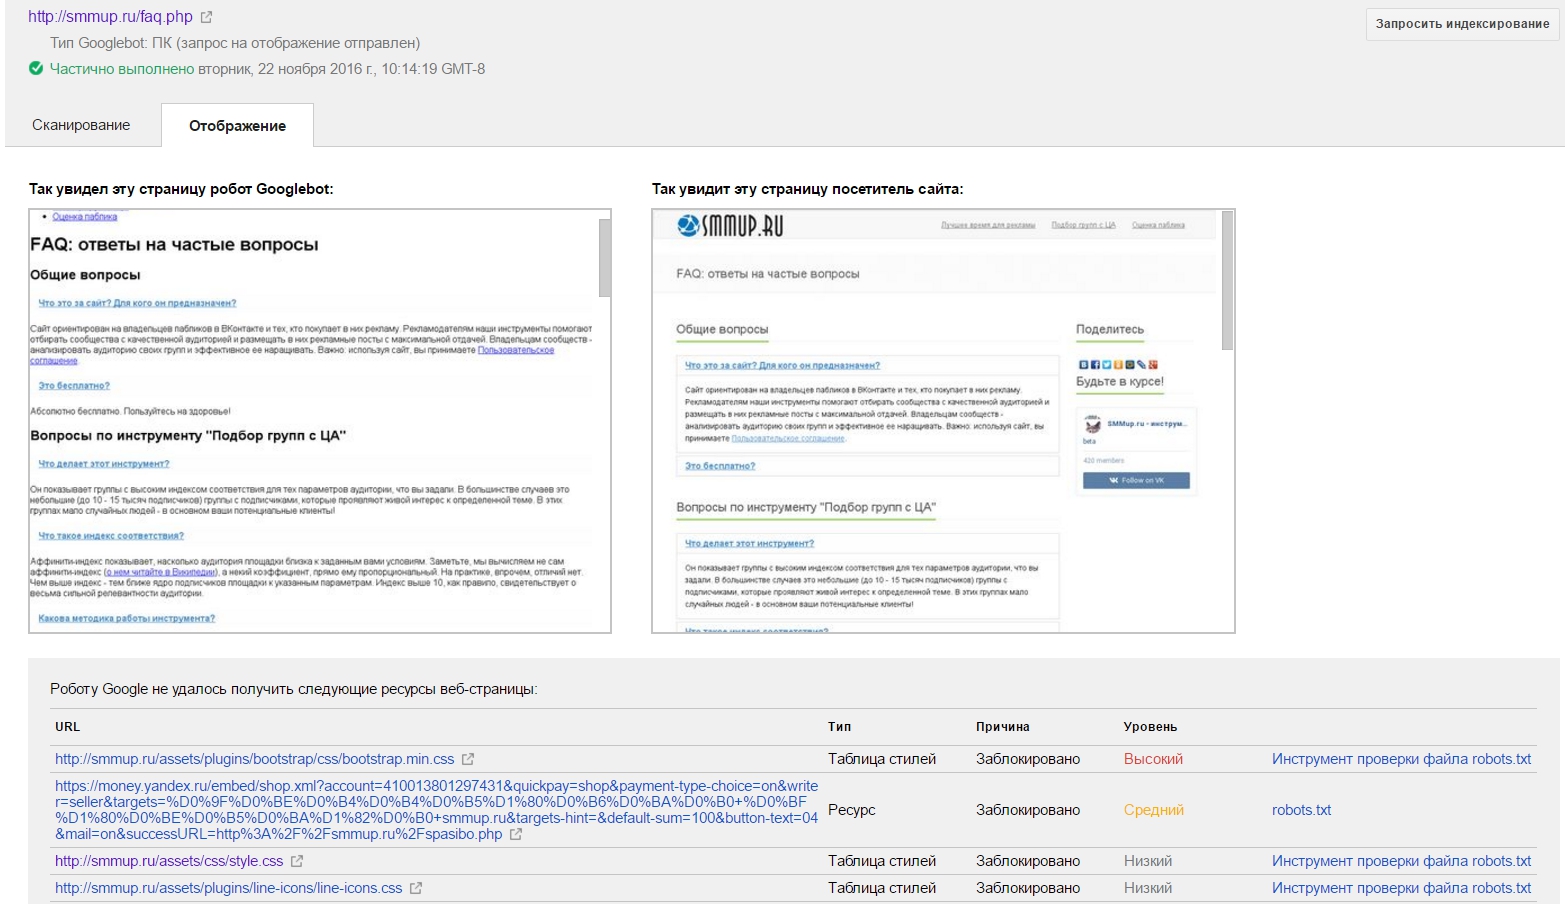Open robots.txt link for yandex resource
The height and width of the screenshot is (904, 1565).
1301,810
